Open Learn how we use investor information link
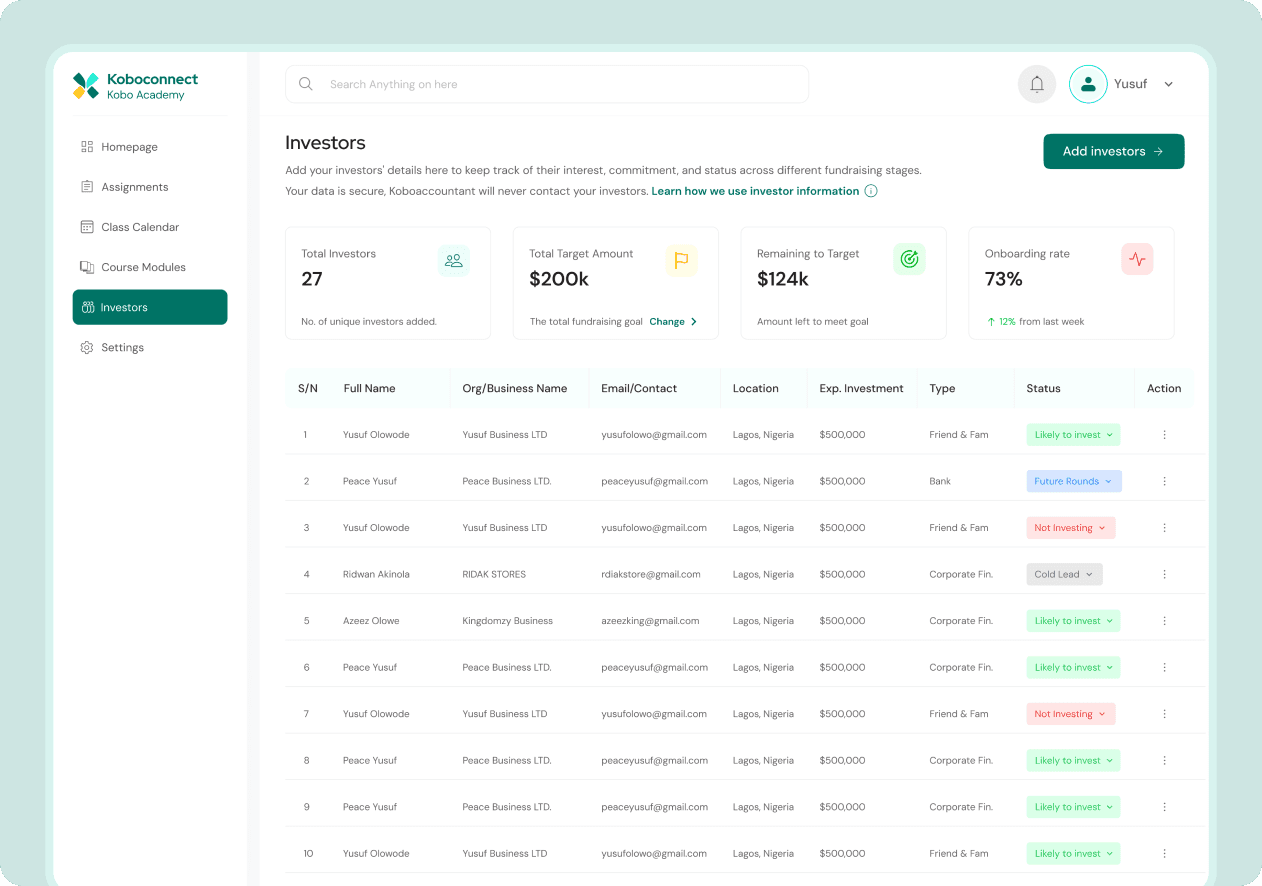Image resolution: width=1262 pixels, height=886 pixels. coord(755,191)
